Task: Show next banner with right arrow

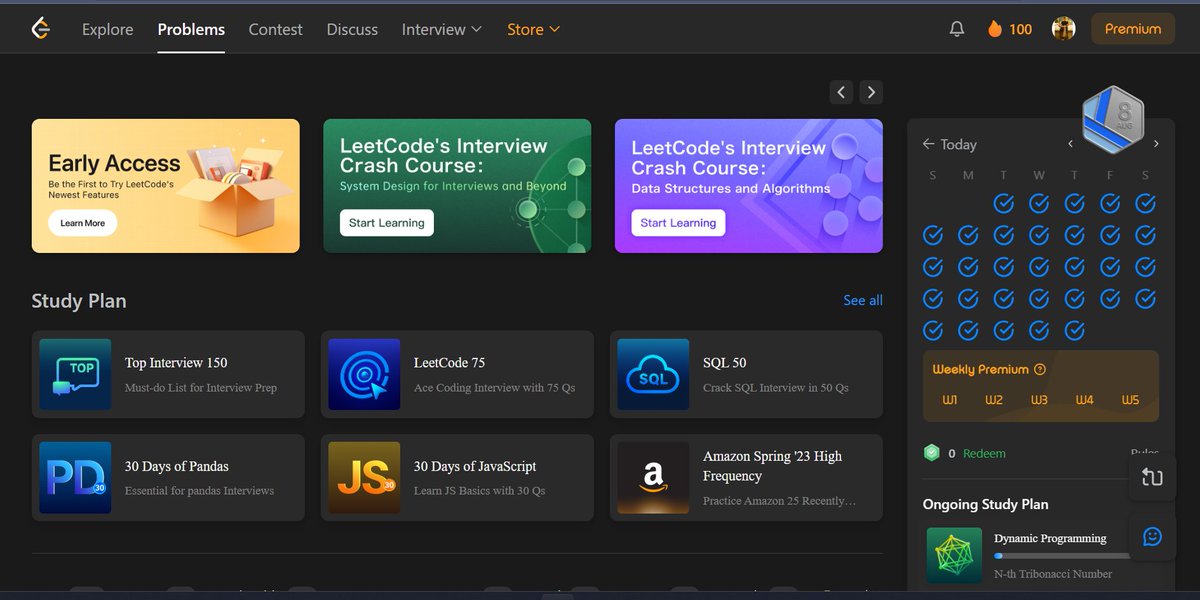Action: [x=871, y=92]
